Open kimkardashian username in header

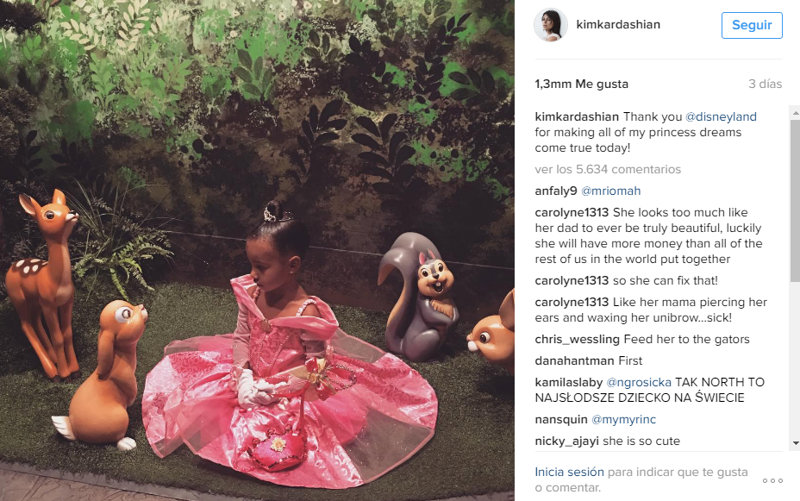click(x=618, y=24)
